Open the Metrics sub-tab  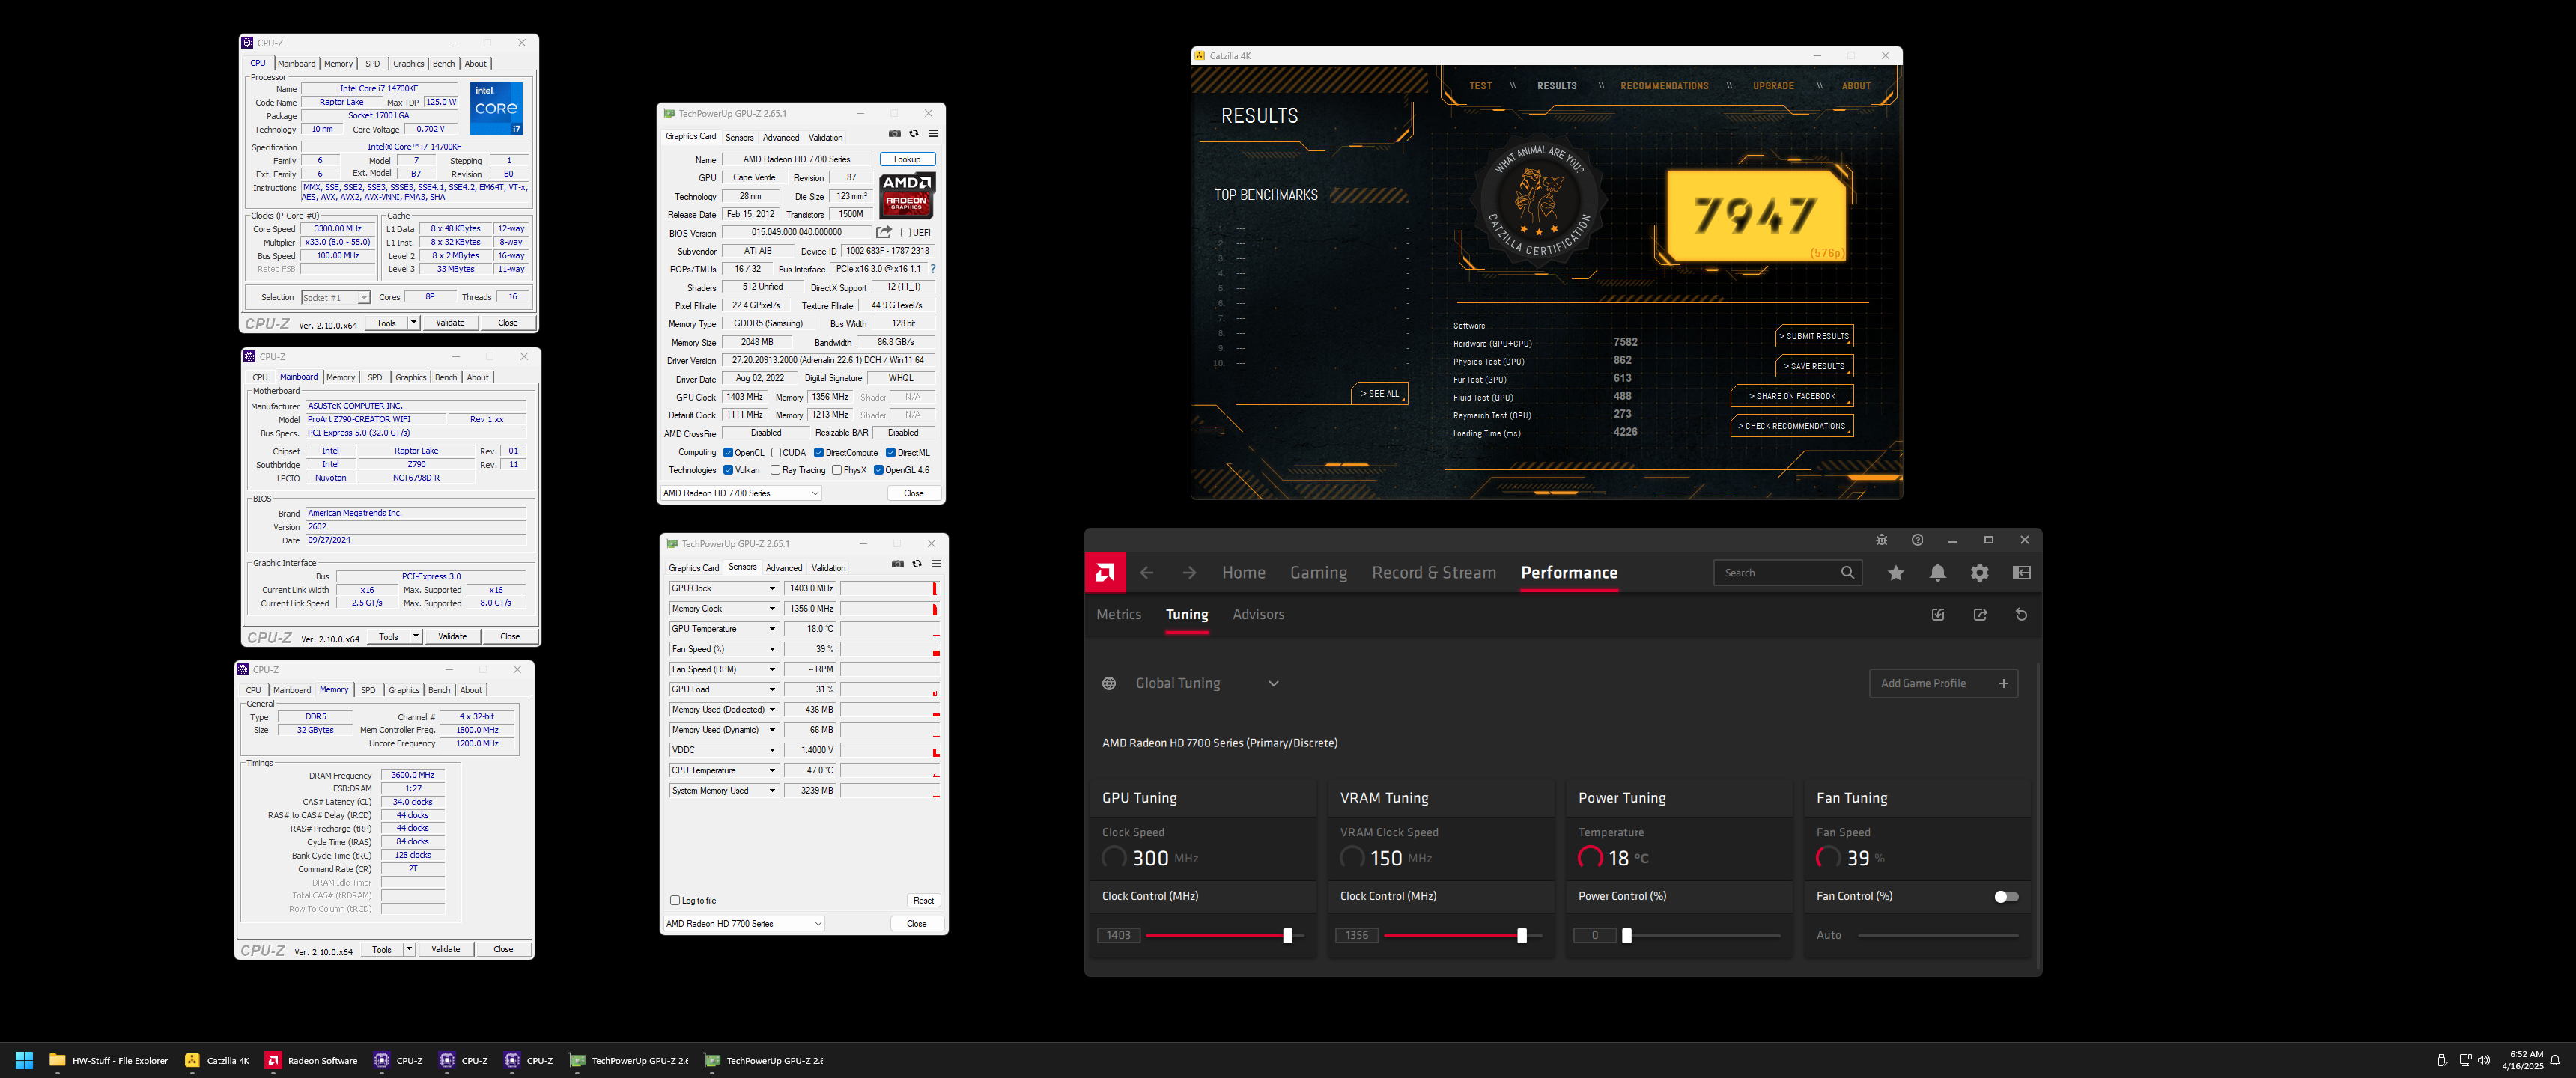1118,615
